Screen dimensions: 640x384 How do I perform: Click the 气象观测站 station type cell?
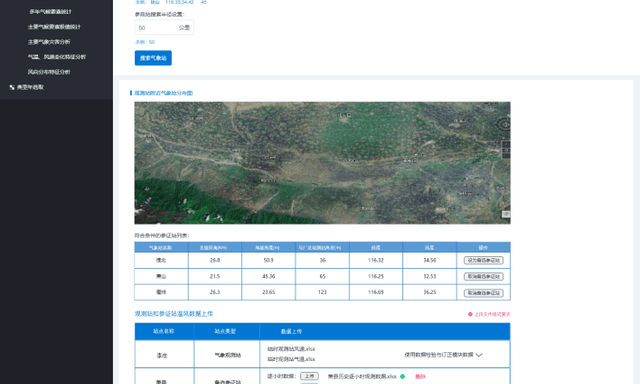point(227,355)
